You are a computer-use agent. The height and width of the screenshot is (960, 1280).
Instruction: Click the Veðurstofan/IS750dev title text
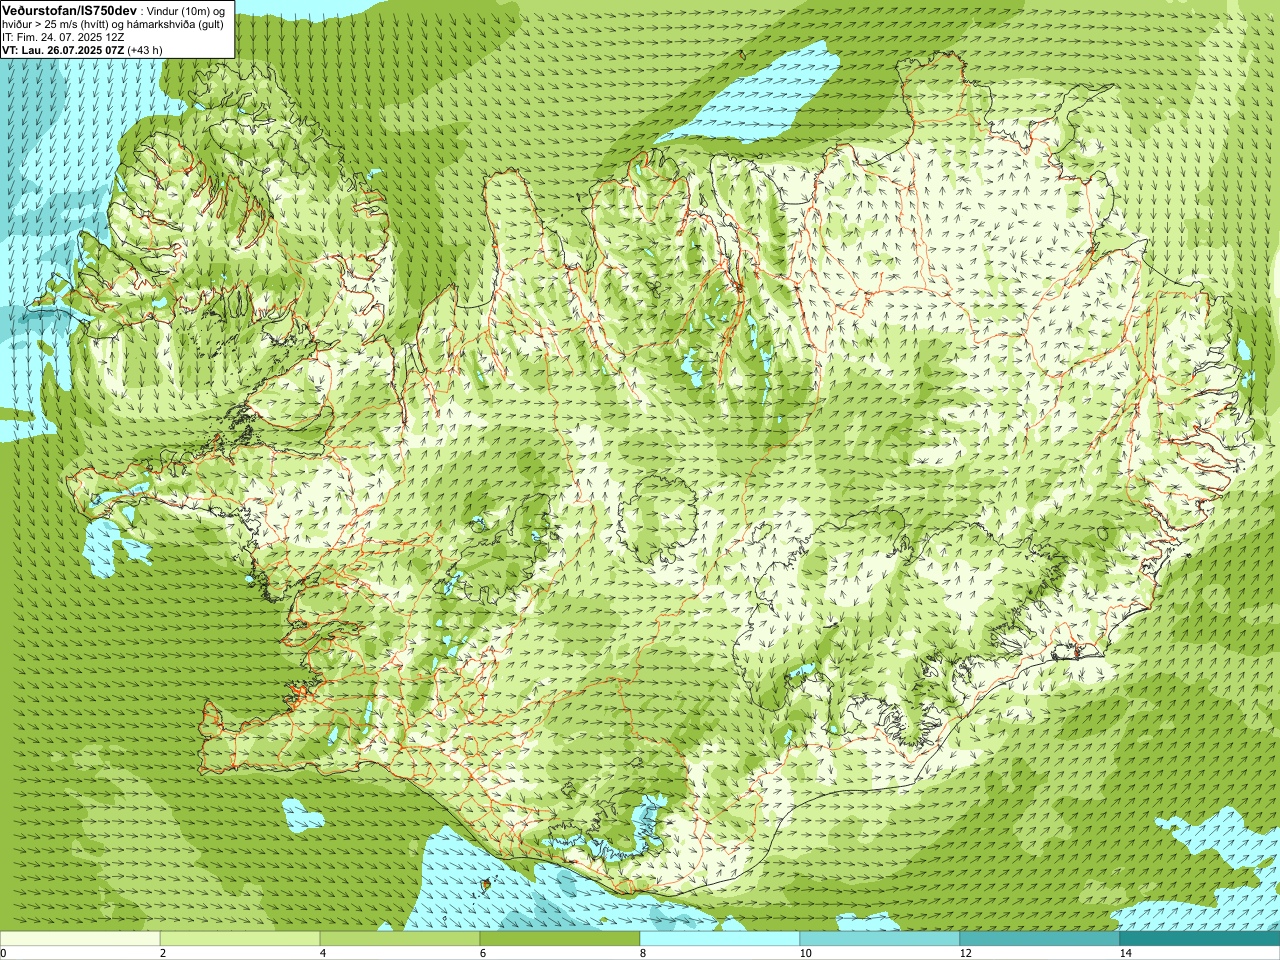[x=69, y=9]
